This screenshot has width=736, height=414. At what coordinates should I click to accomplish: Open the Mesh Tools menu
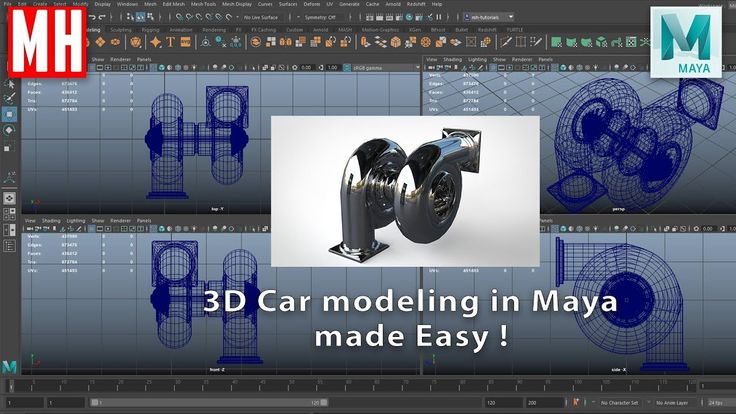pyautogui.click(x=203, y=4)
